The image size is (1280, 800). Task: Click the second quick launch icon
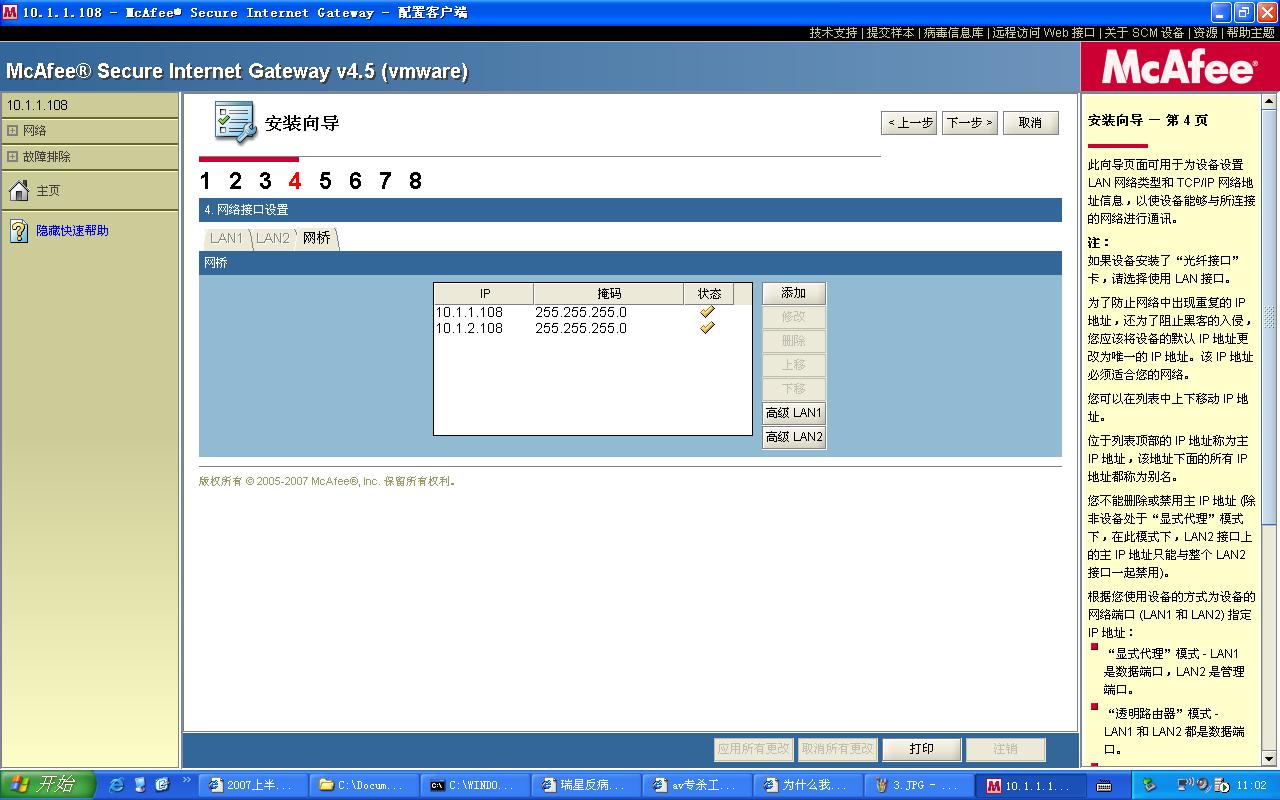[x=140, y=785]
